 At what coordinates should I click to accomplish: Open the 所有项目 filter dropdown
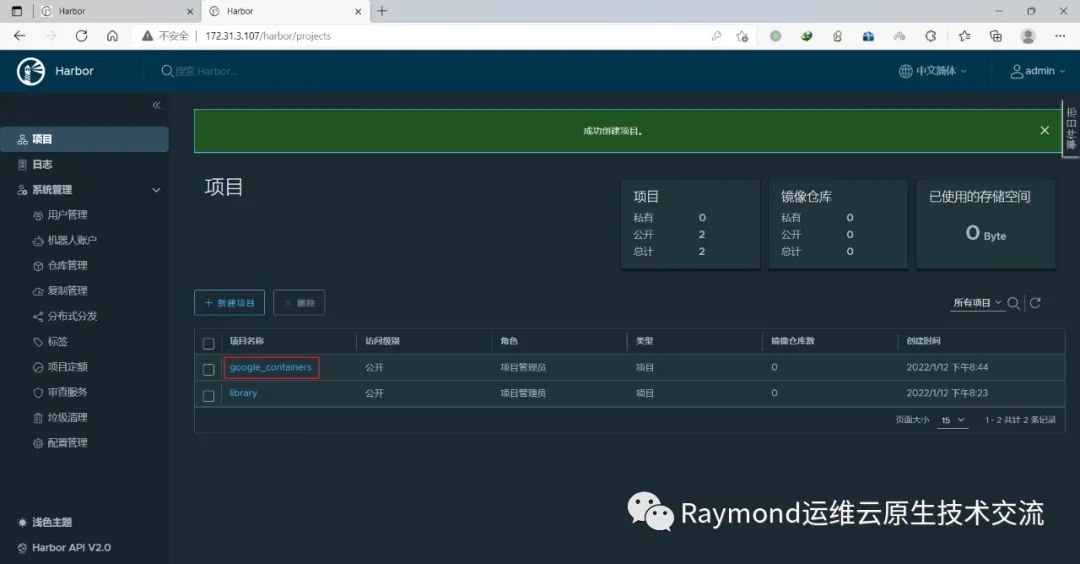click(977, 303)
